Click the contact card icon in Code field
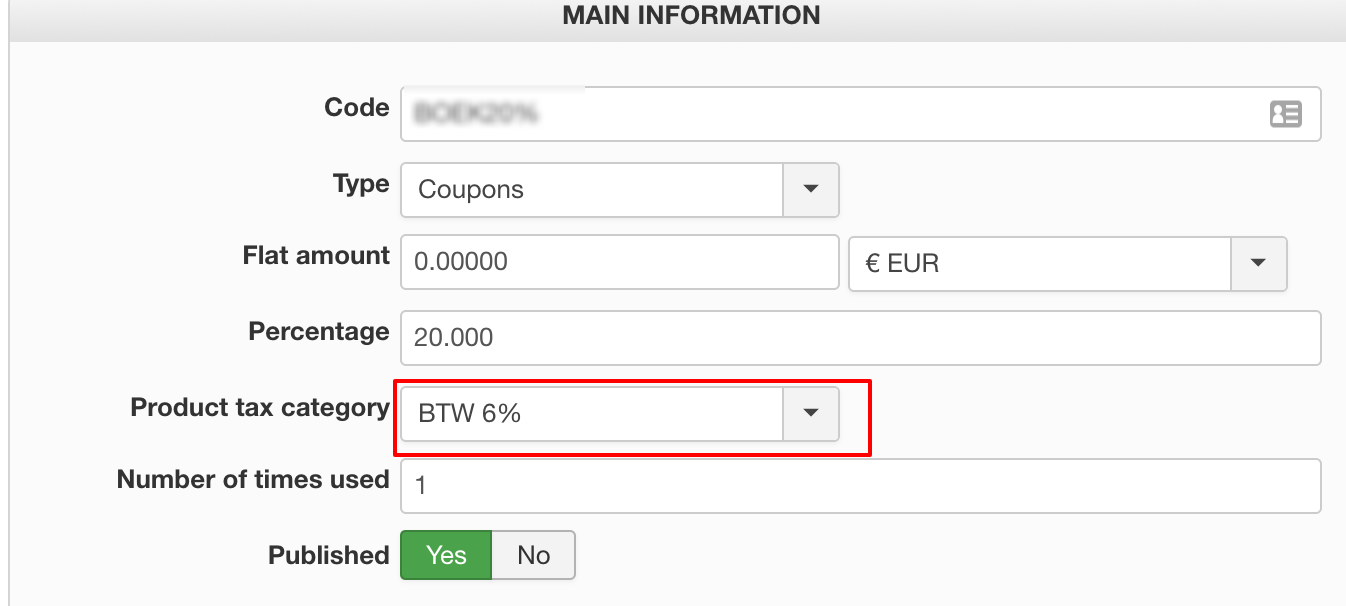Screen dimensions: 1346x606 point(1285,114)
